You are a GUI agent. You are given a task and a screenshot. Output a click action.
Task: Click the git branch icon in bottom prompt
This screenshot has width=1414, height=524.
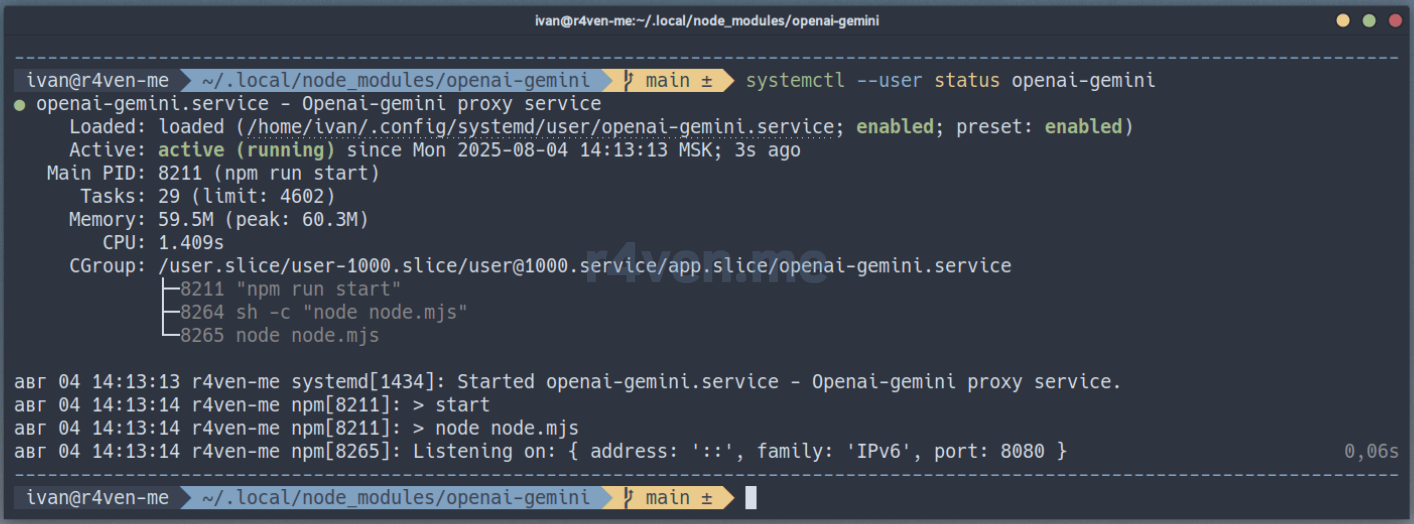(x=629, y=497)
